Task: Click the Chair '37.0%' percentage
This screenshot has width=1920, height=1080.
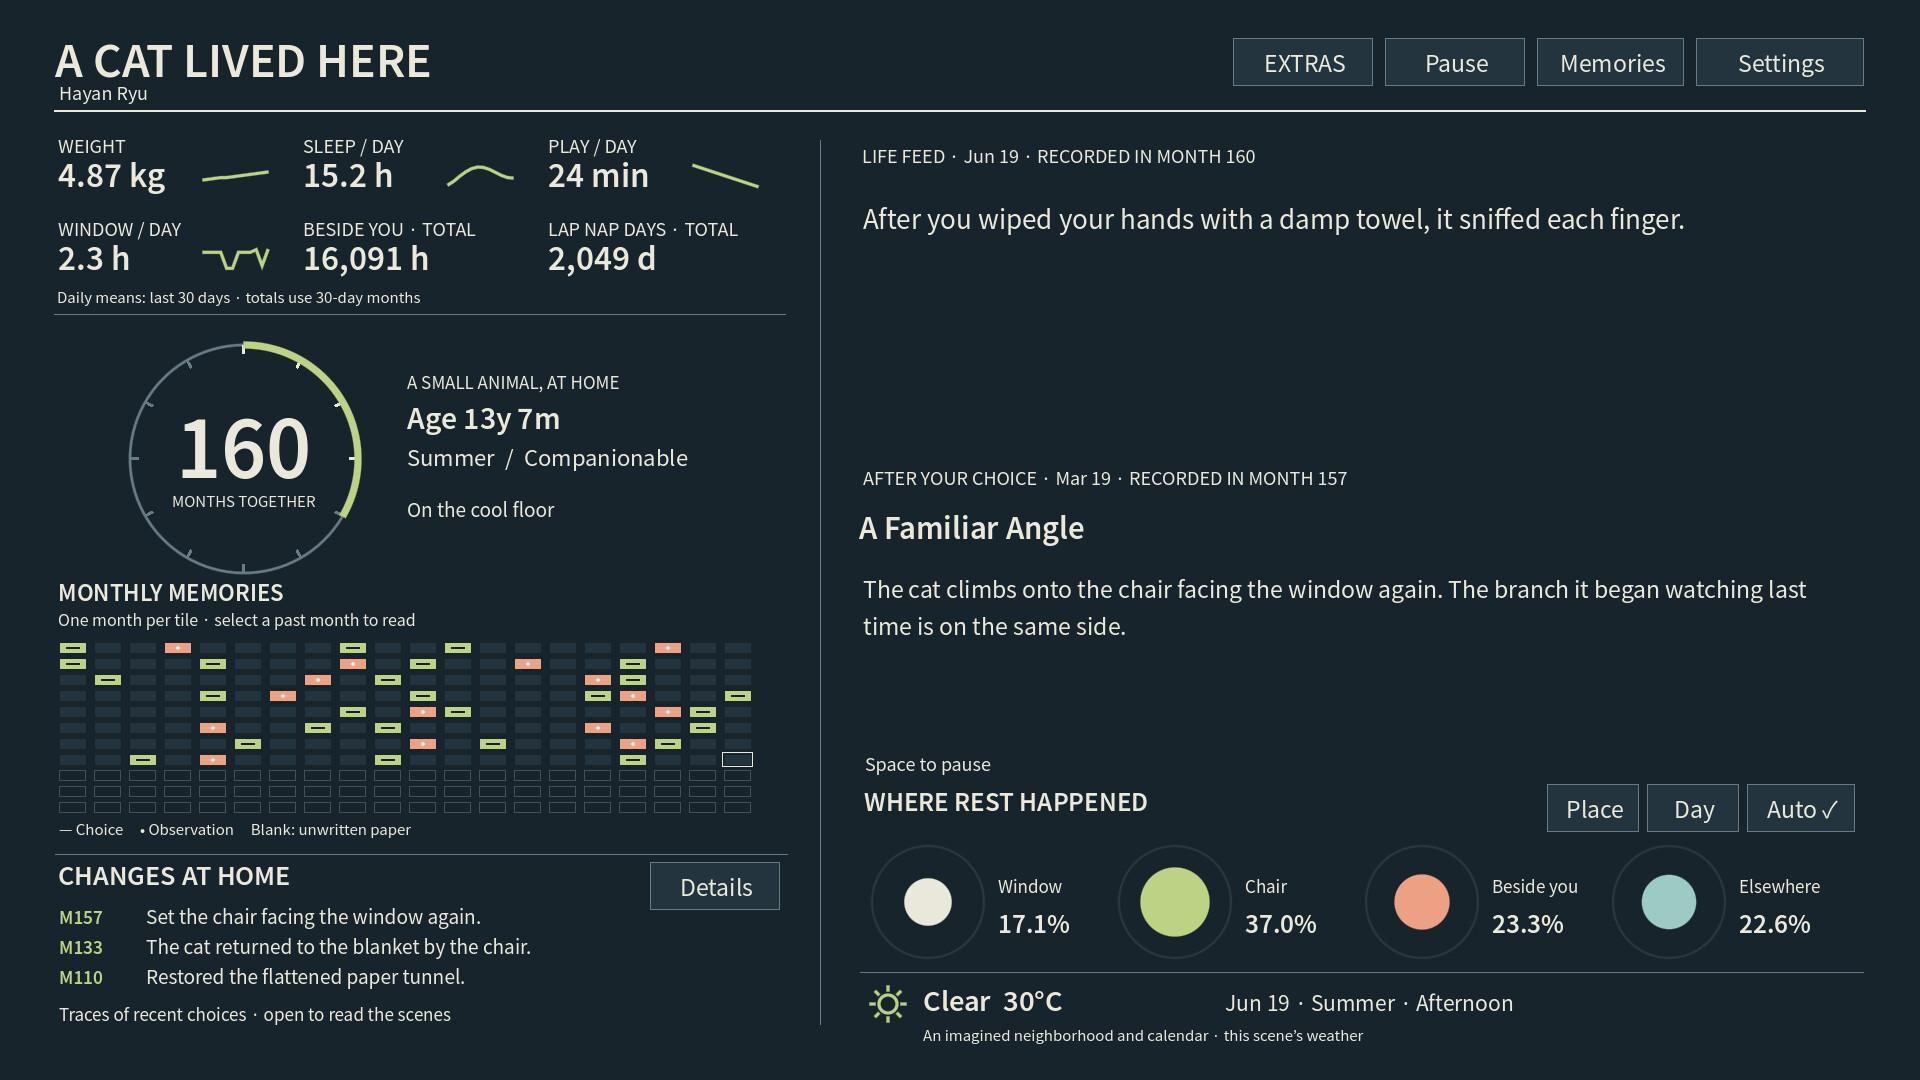Action: (1280, 924)
